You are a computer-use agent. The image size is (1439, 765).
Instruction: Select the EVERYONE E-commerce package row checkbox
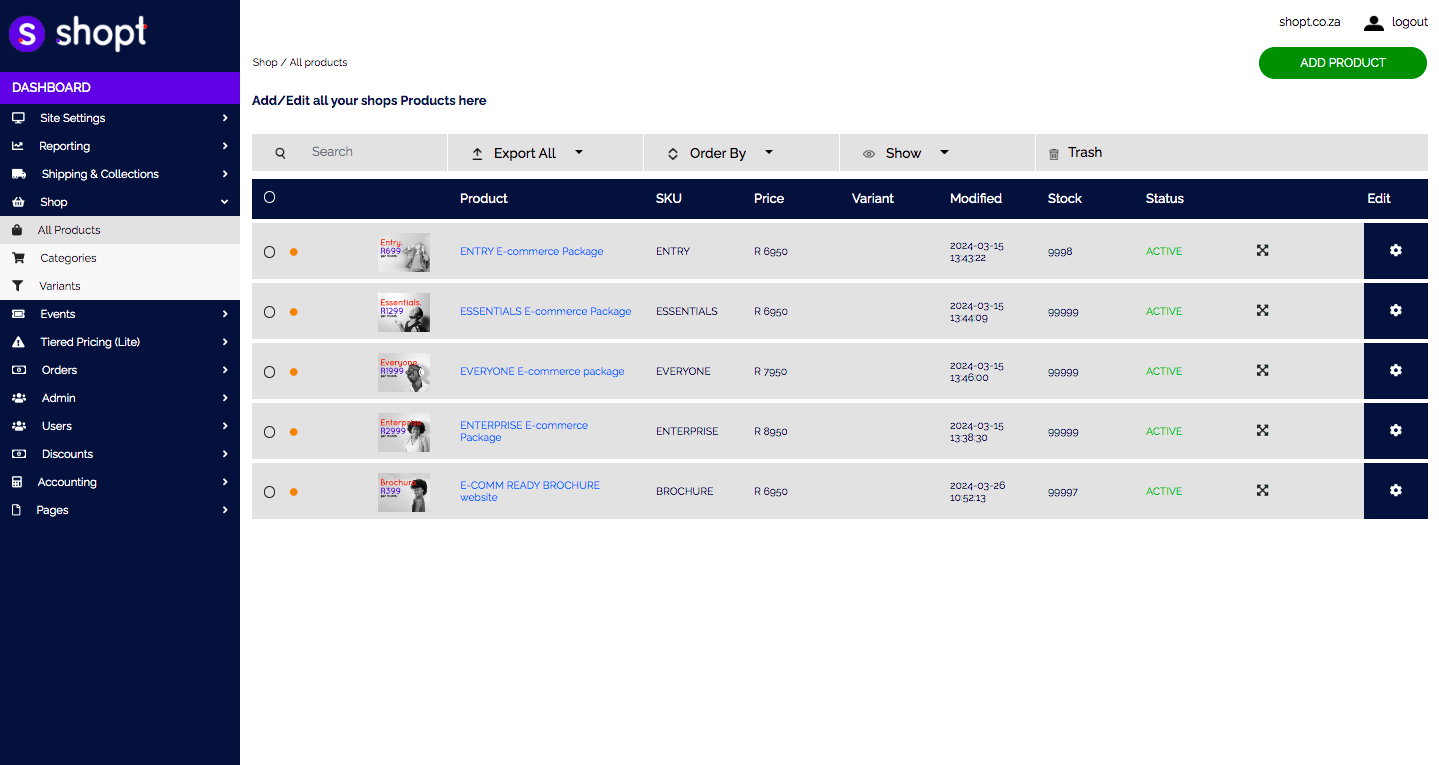[269, 372]
